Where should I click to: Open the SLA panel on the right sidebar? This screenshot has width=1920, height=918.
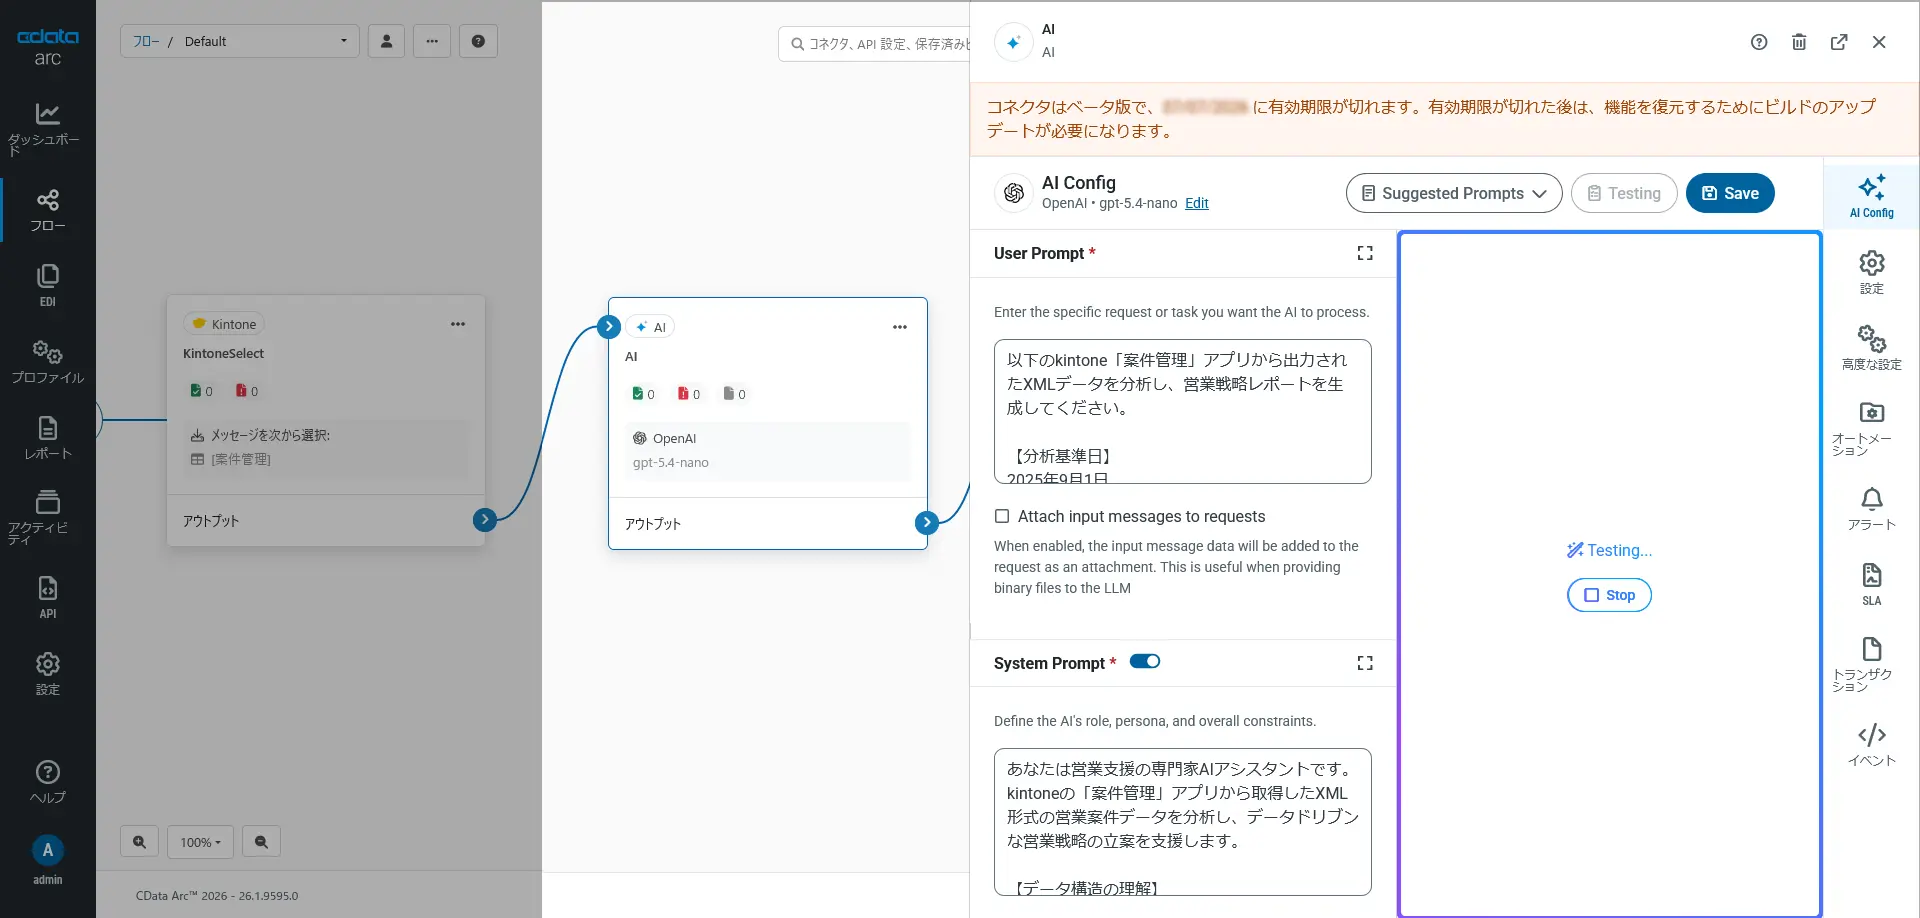[1871, 584]
